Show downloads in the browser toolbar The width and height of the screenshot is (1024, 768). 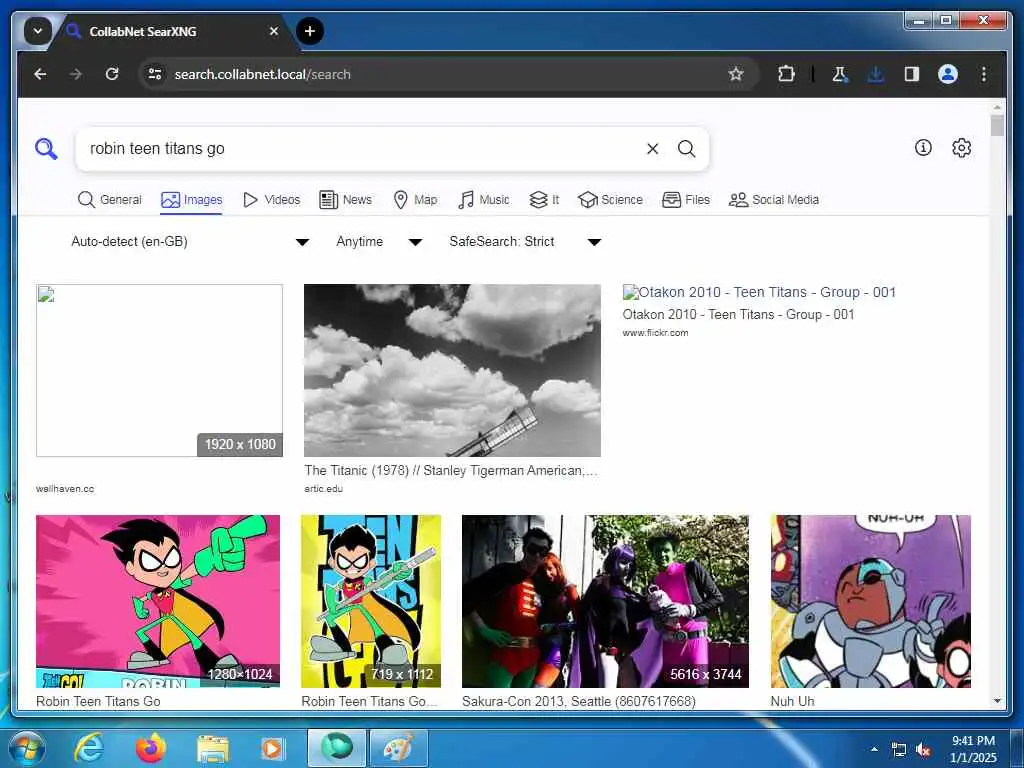coord(876,74)
